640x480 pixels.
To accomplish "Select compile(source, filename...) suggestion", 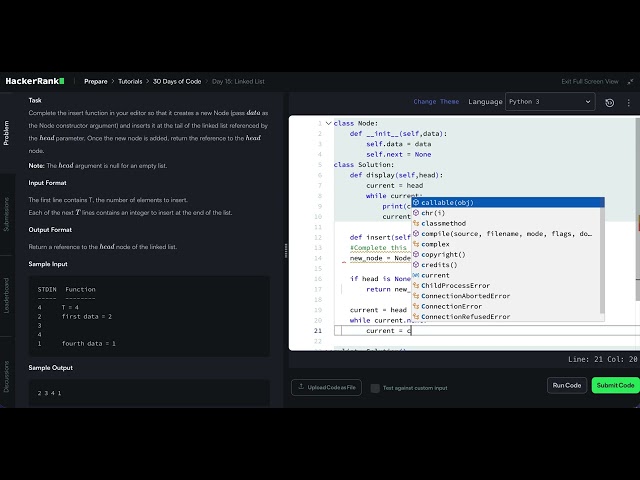I will point(505,233).
